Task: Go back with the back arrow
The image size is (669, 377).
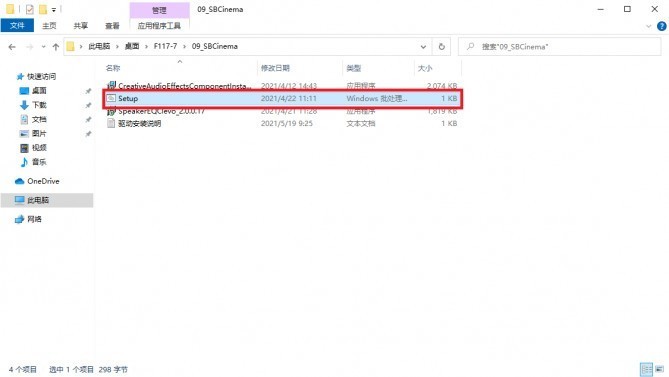Action: point(12,46)
